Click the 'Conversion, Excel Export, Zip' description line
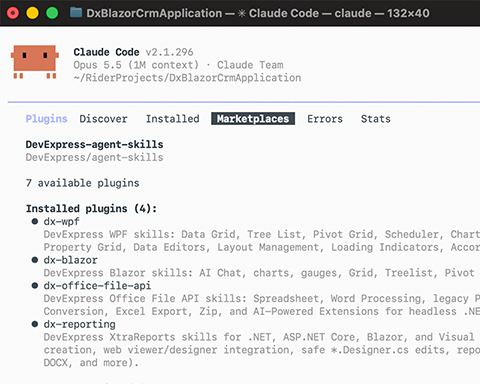The image size is (480, 384). (x=262, y=311)
